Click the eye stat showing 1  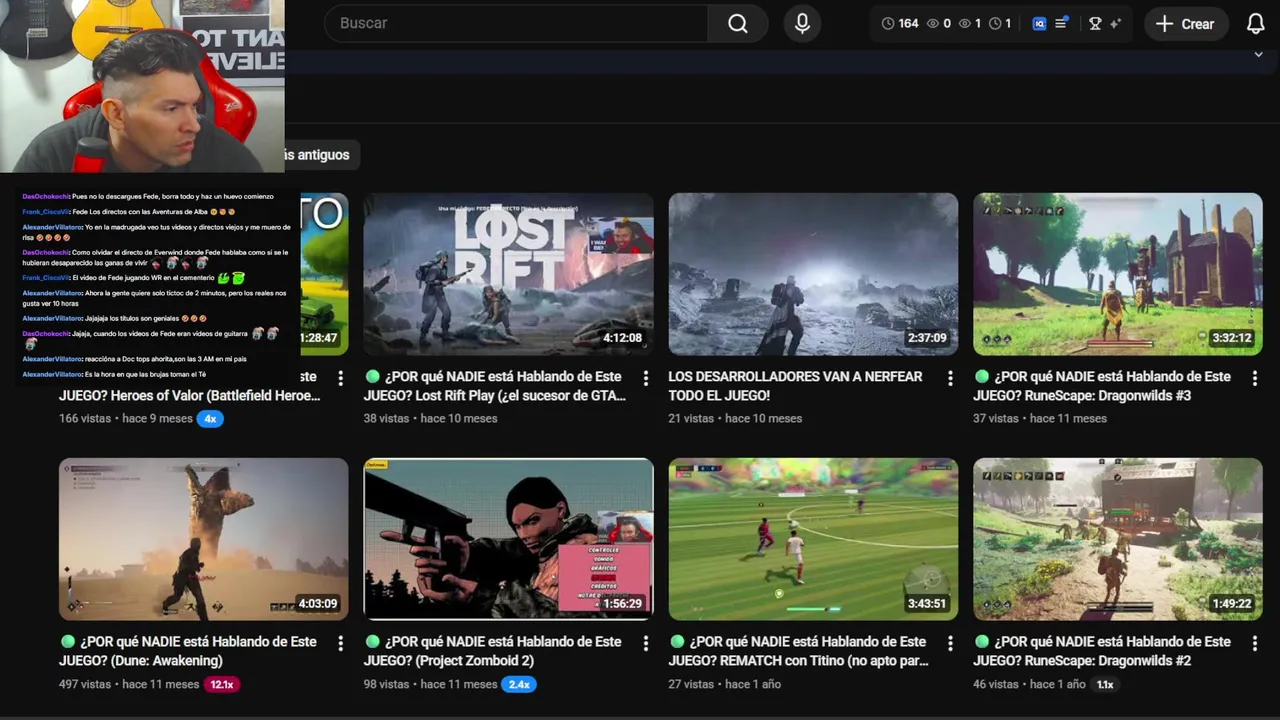coord(970,24)
